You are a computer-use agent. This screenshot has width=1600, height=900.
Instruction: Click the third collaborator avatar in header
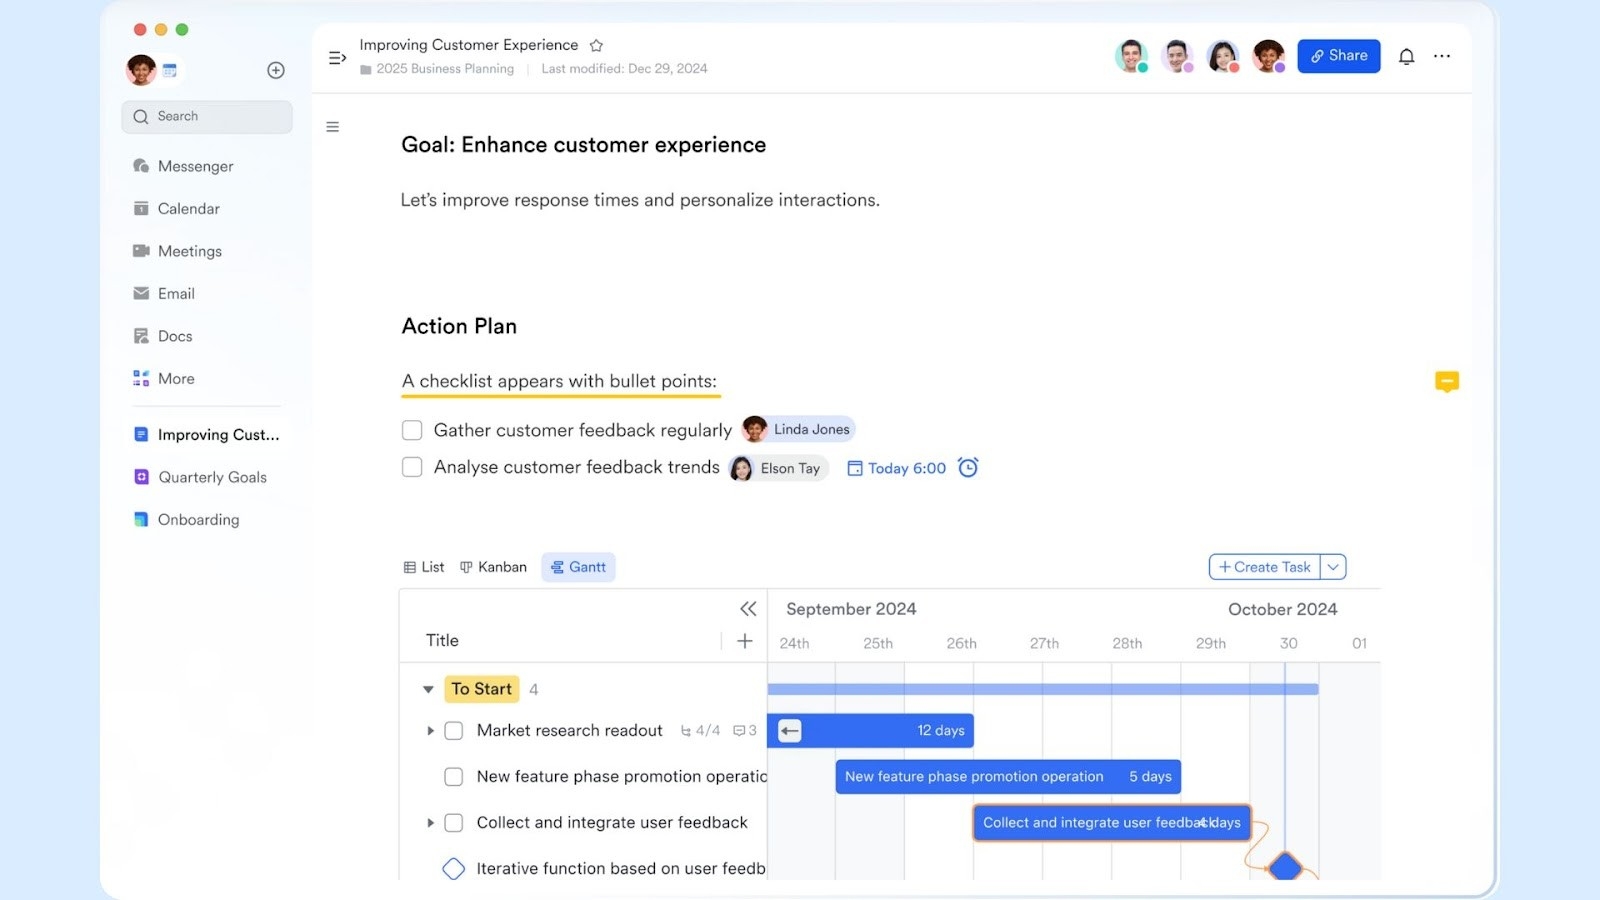(1223, 56)
